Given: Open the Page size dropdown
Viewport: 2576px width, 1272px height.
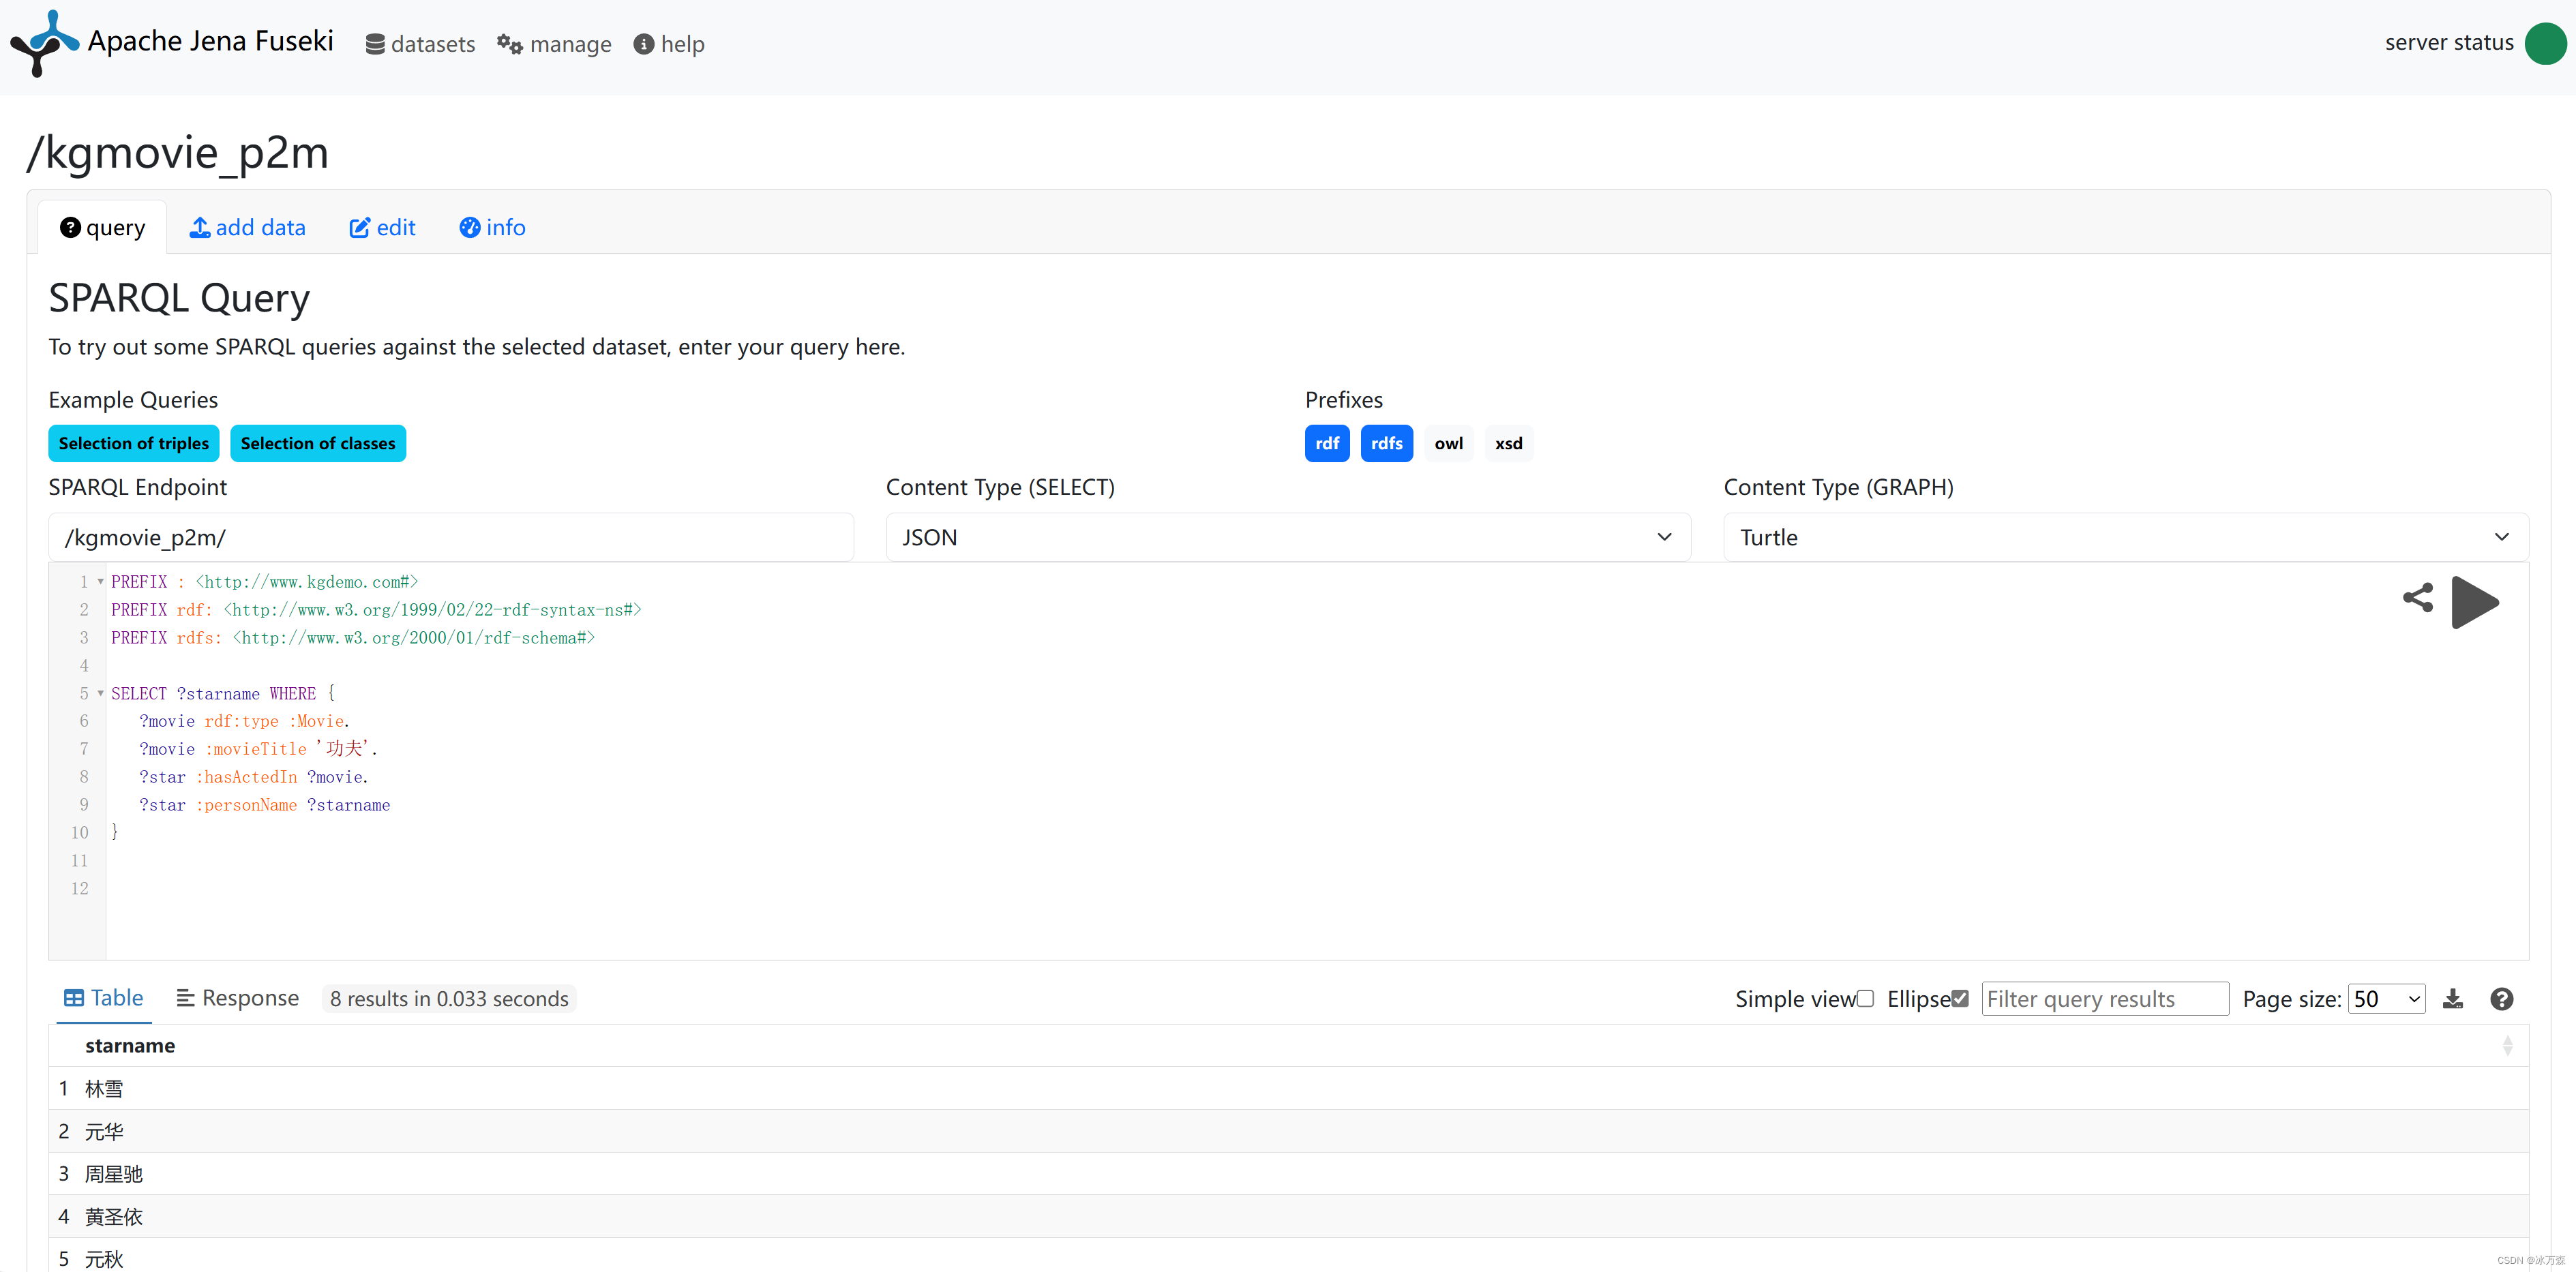Looking at the screenshot, I should 2386,999.
